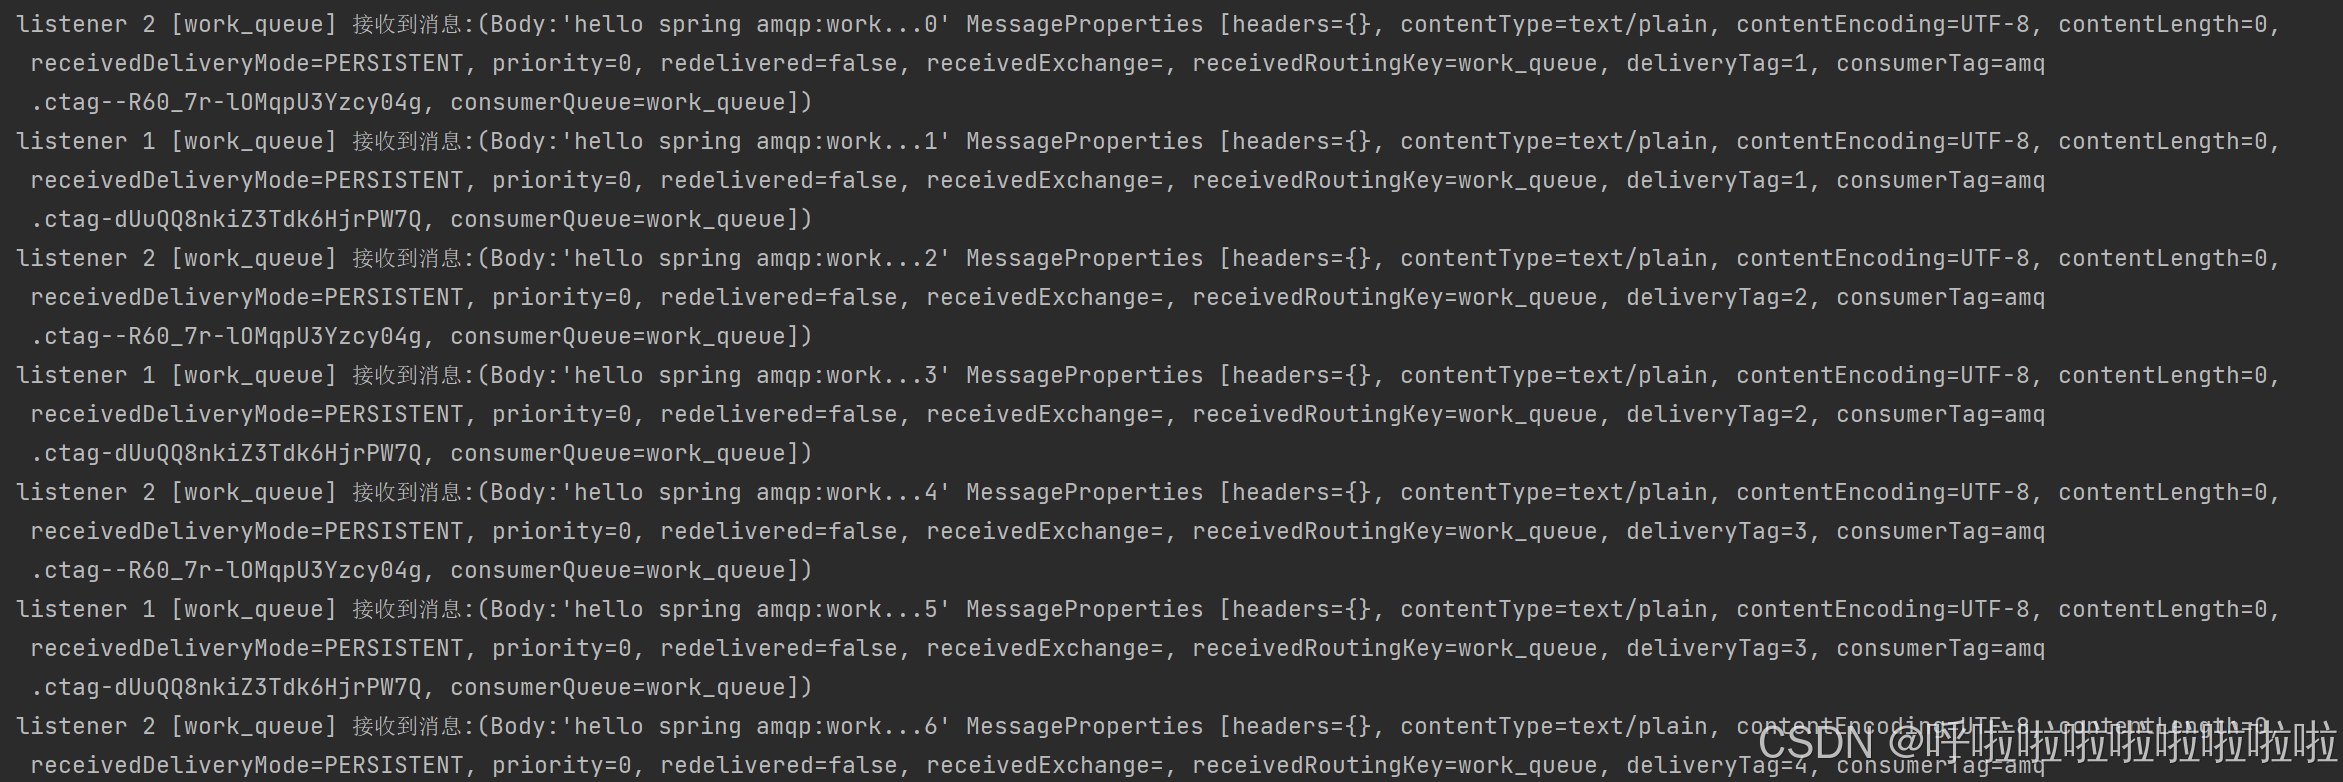2343x782 pixels.
Task: Click 'listener 2' on the work...4 log line
Action: click(86, 492)
